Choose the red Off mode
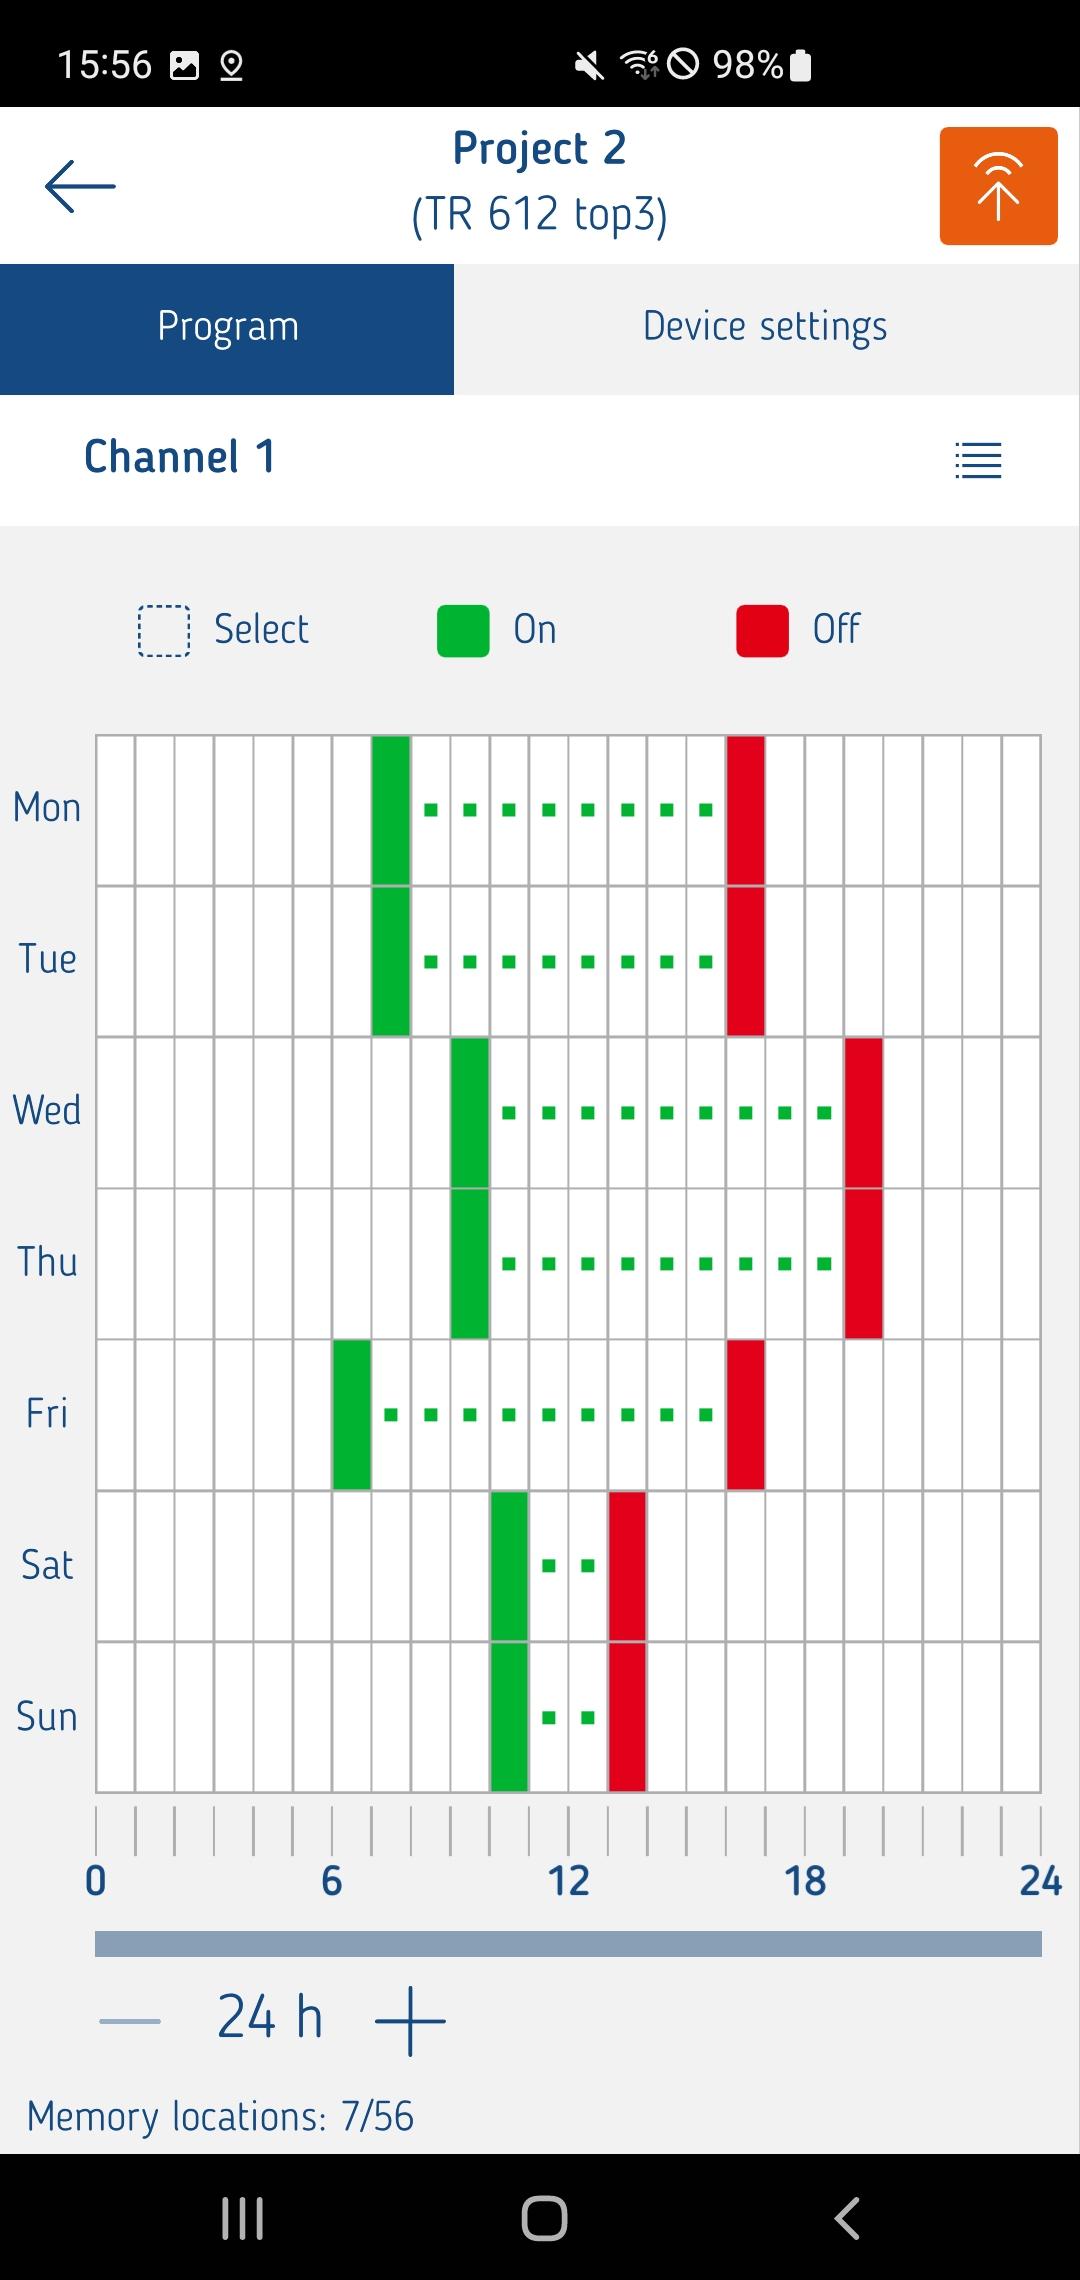The height and width of the screenshot is (2280, 1080). coord(762,631)
